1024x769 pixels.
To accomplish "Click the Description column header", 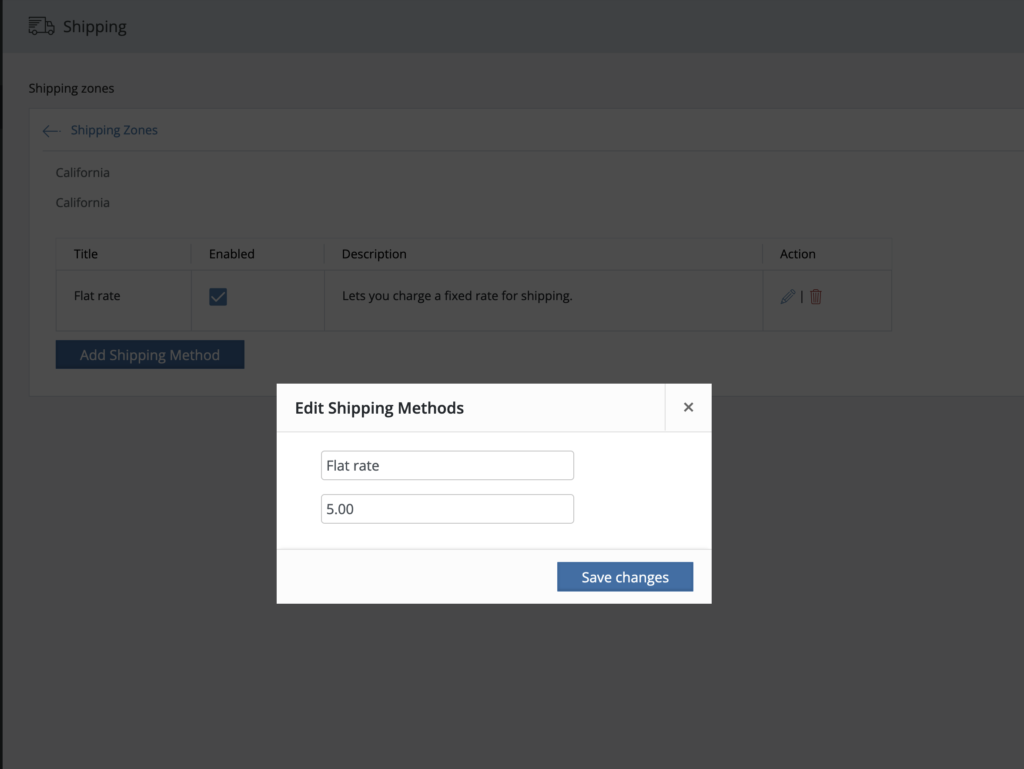I will [374, 254].
